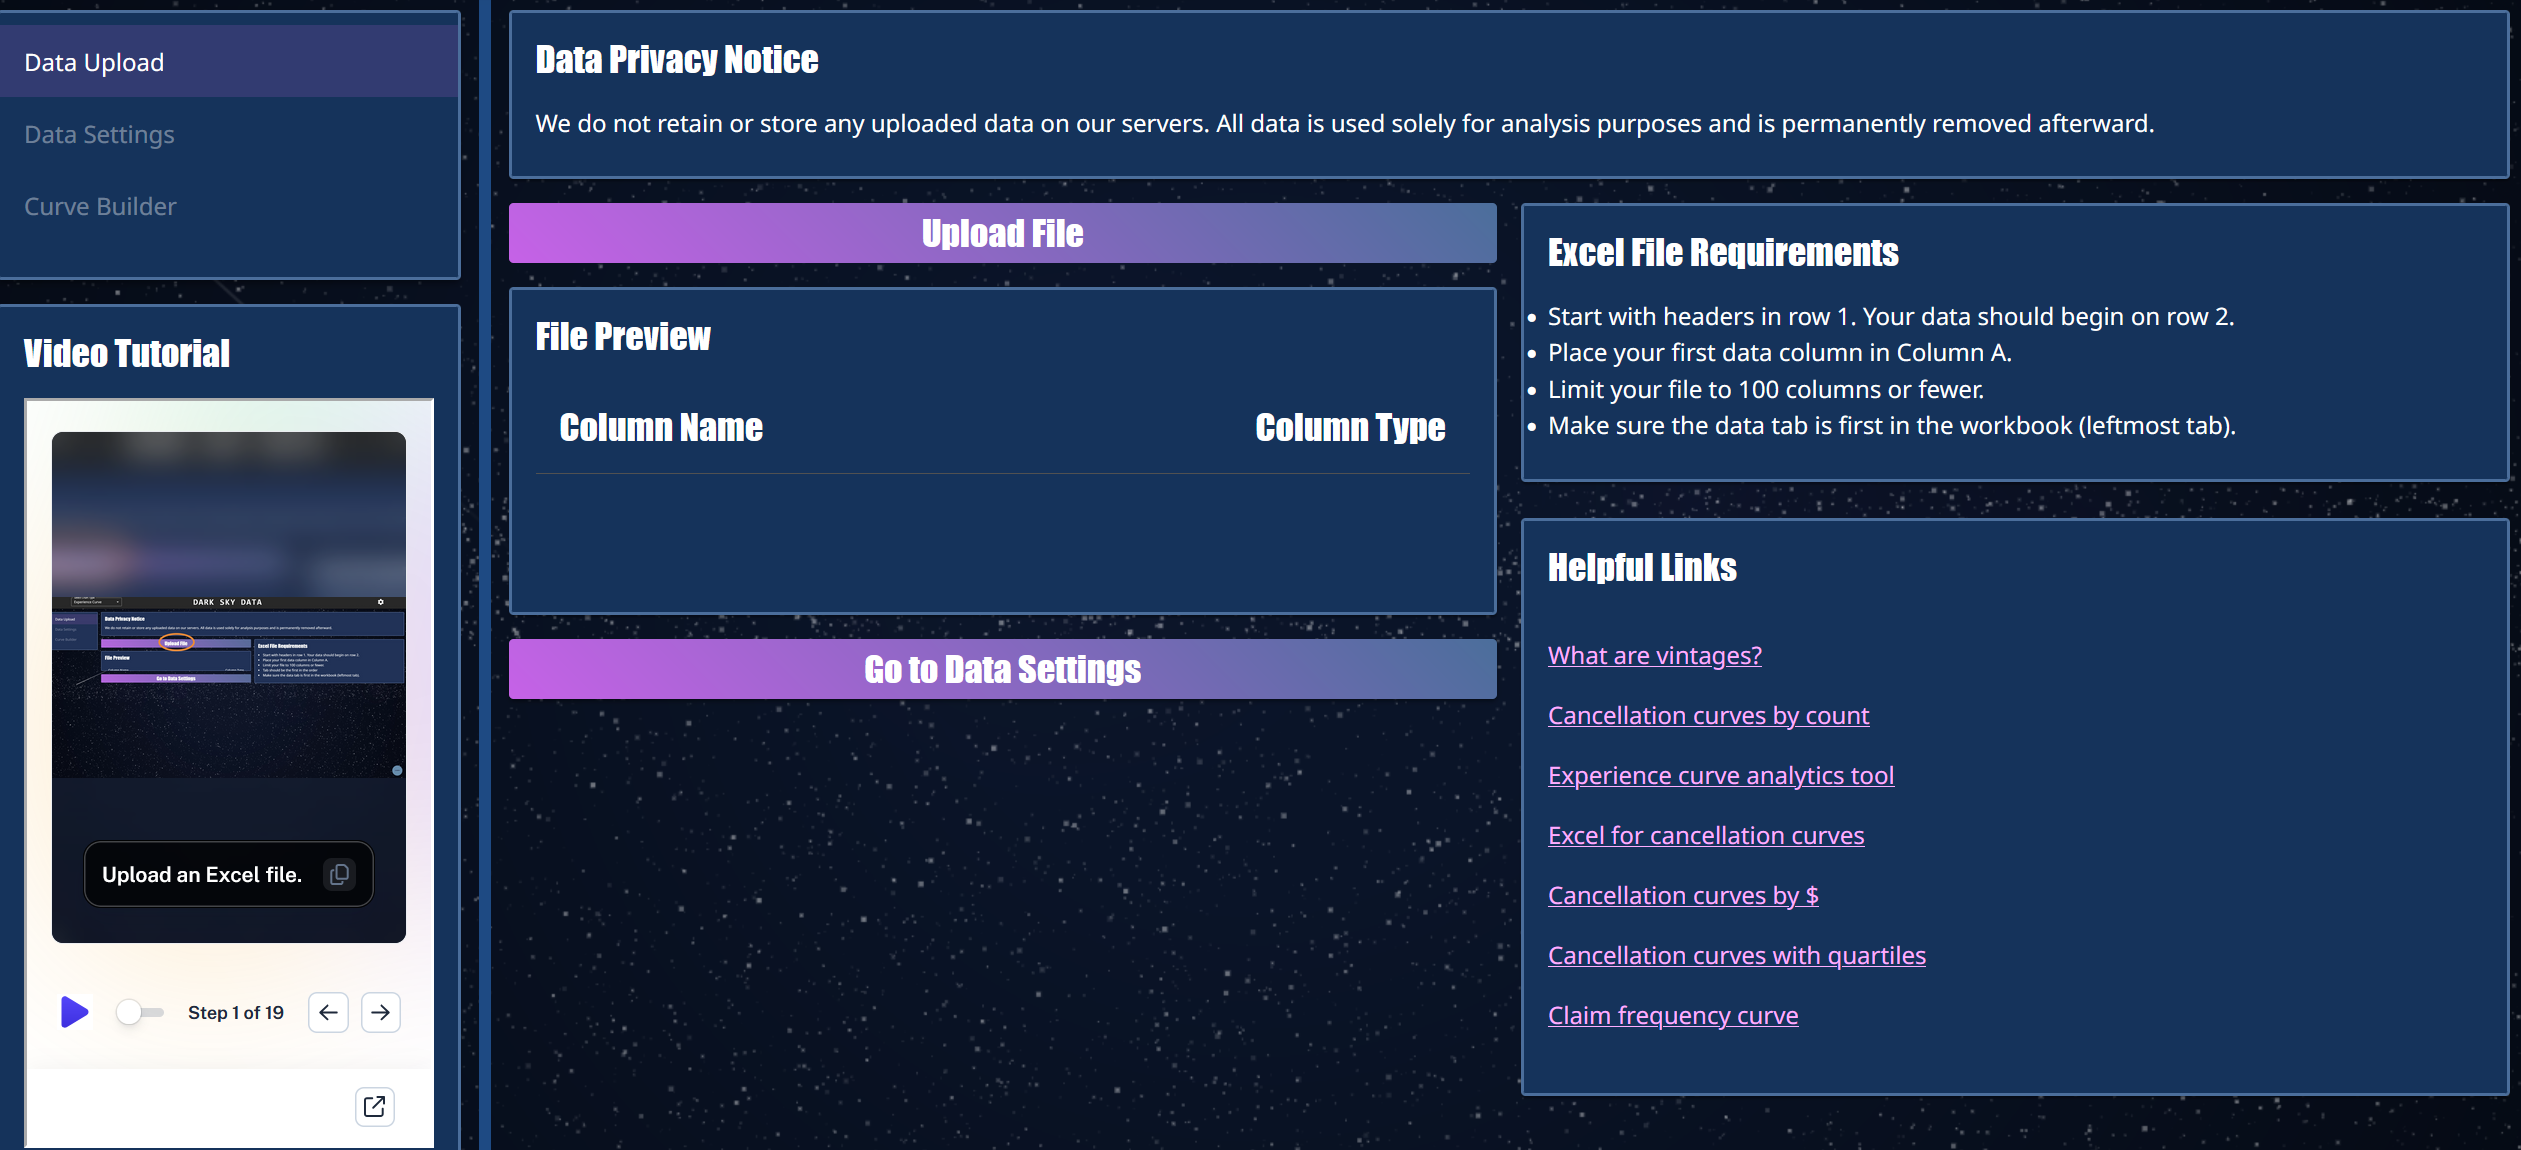Follow the Experience curve analytics tool link
This screenshot has width=2521, height=1150.
[x=1720, y=775]
